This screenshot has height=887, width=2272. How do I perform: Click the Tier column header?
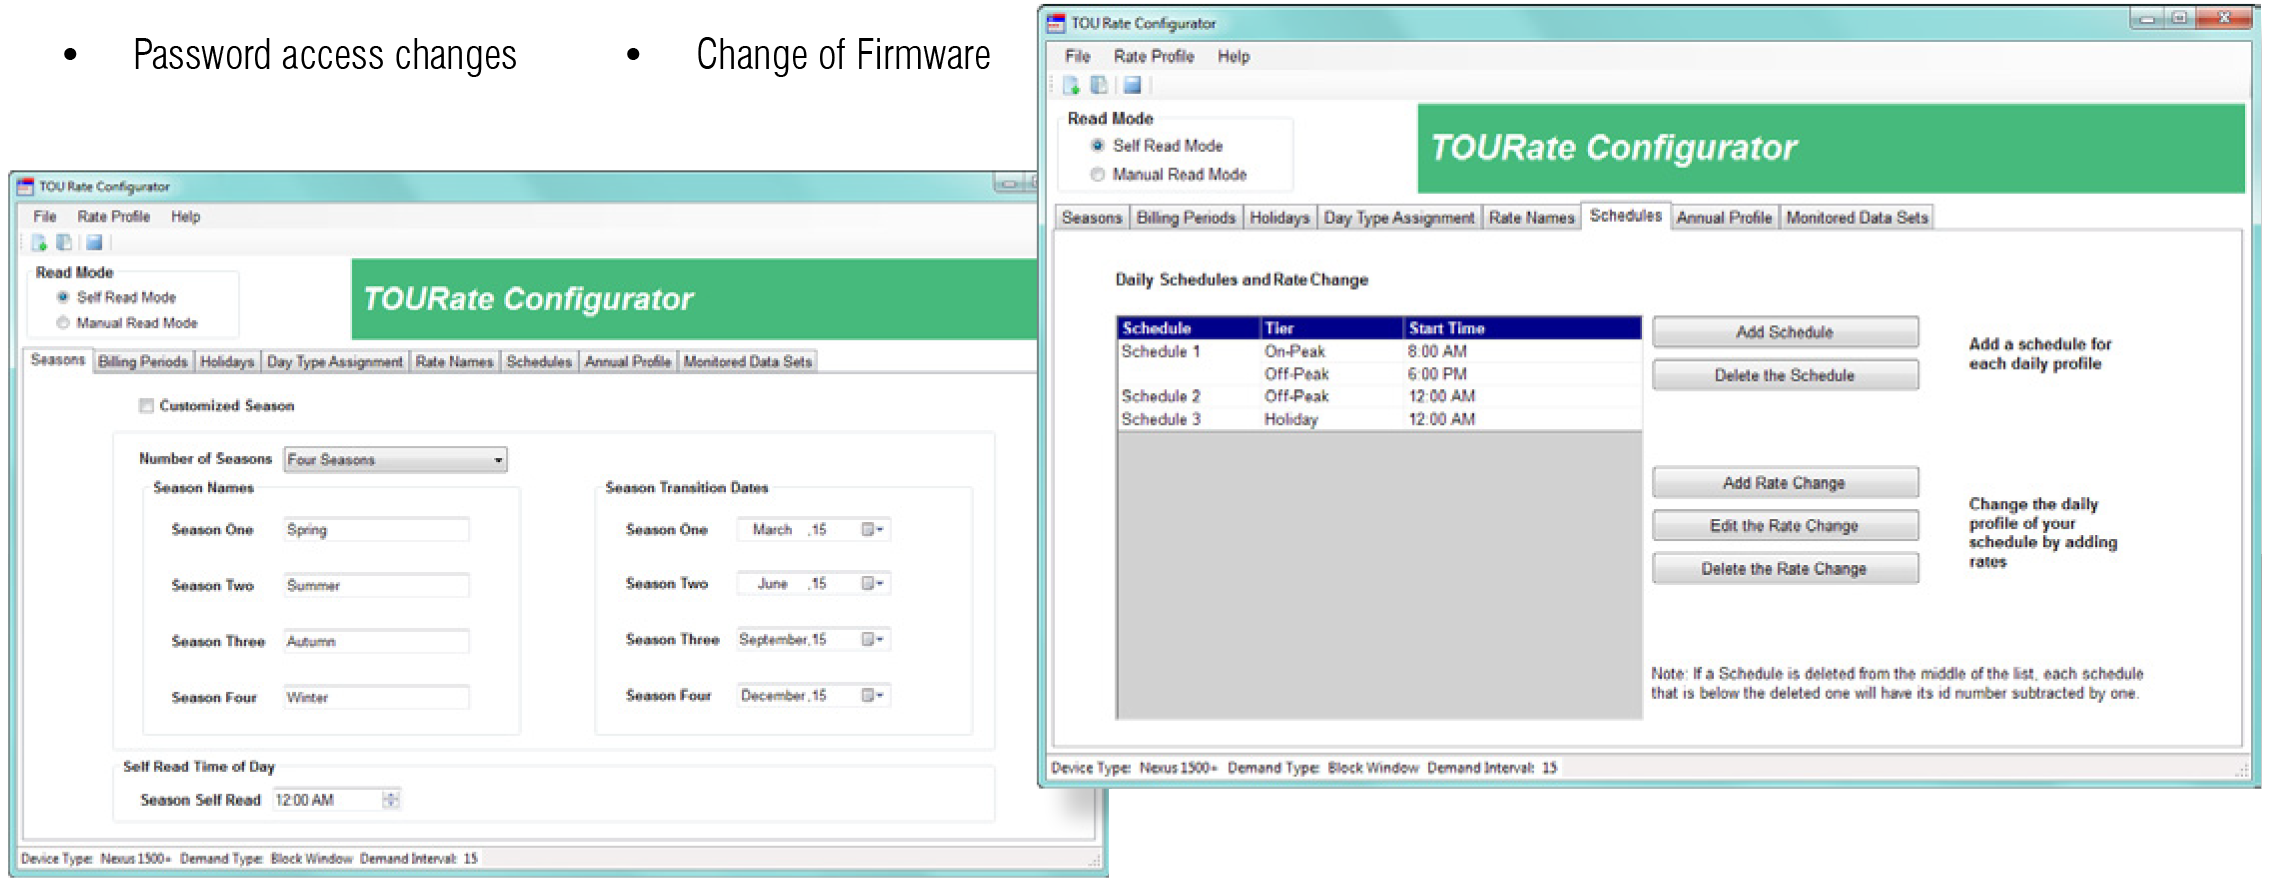click(x=1331, y=328)
